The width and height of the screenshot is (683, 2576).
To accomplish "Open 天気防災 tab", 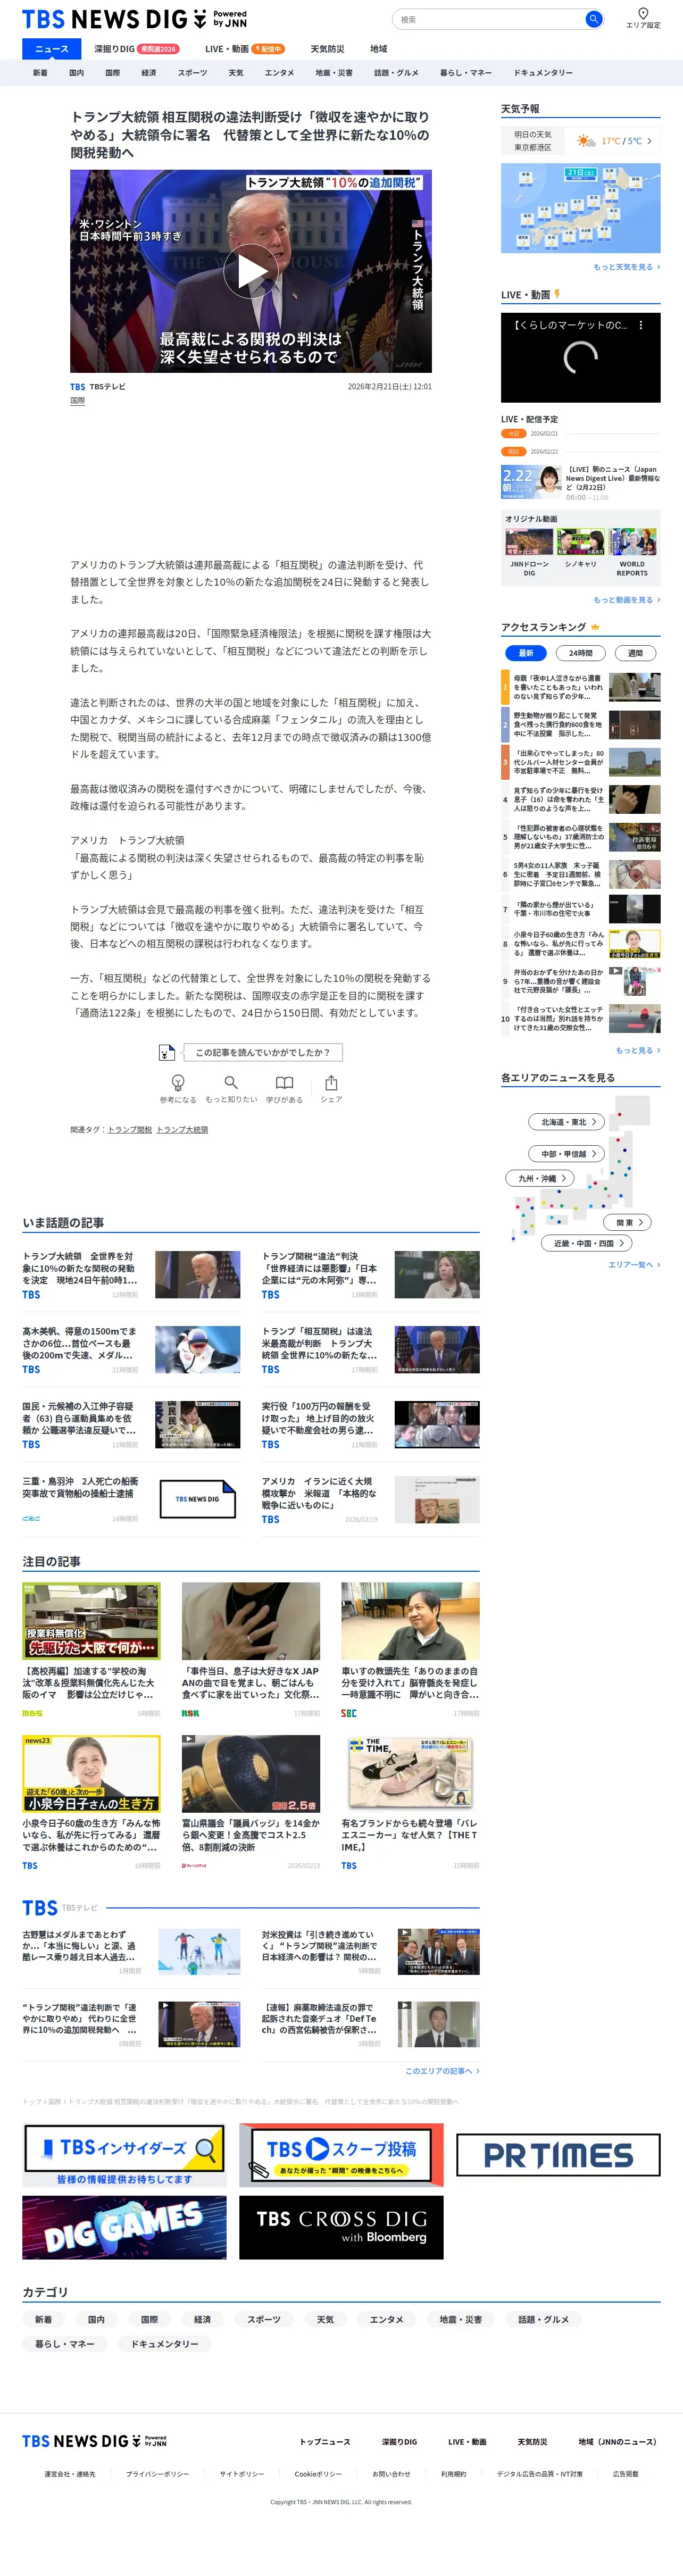I will pos(327,49).
